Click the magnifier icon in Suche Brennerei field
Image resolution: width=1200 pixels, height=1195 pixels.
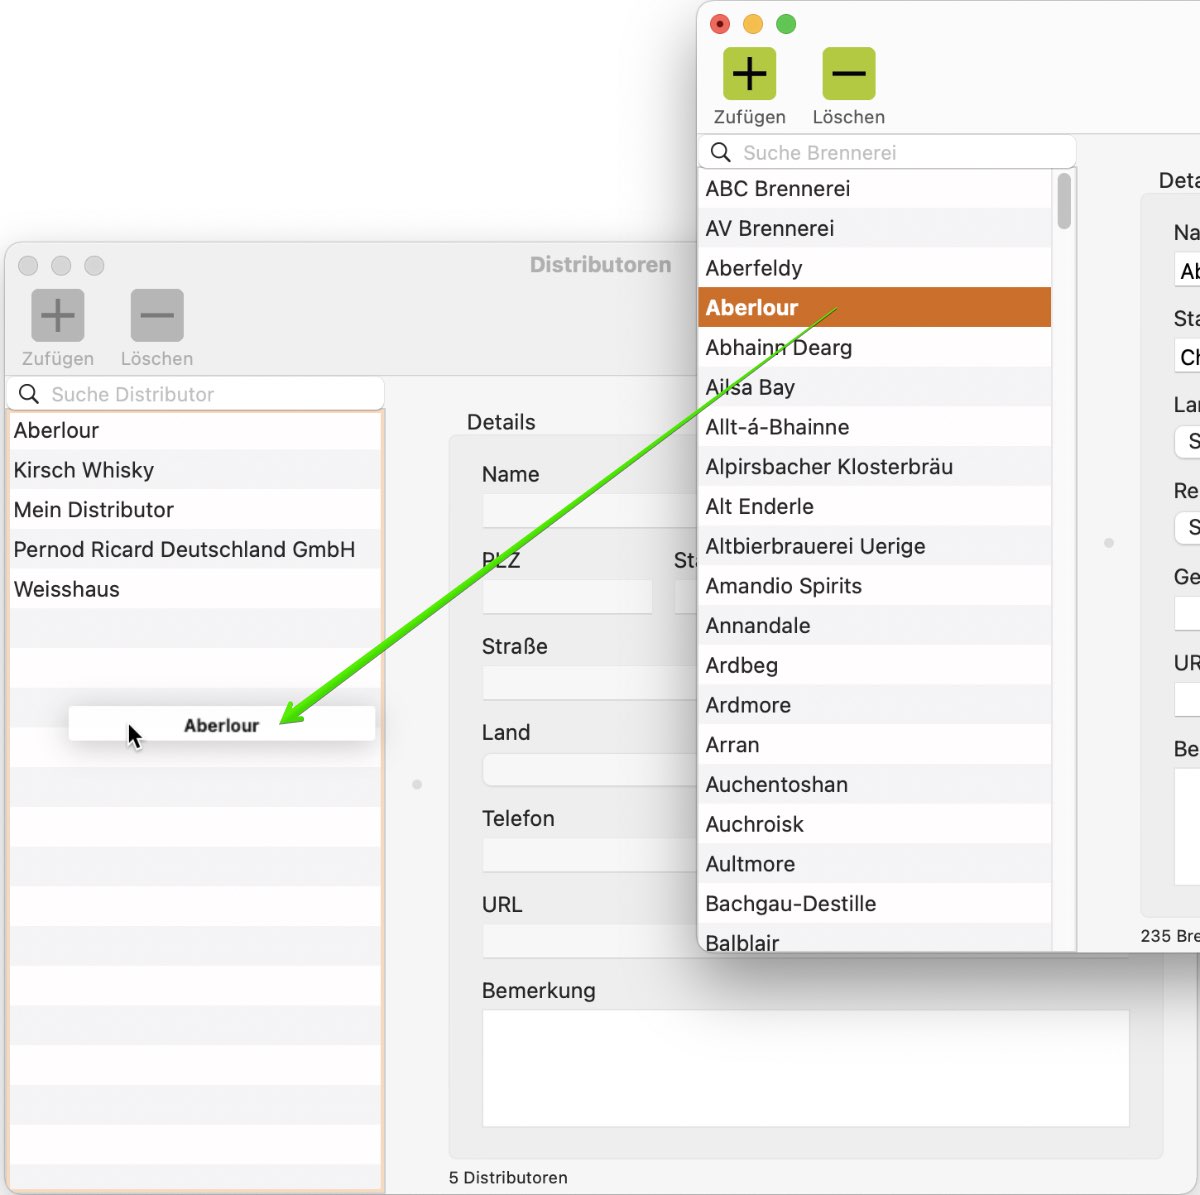721,152
